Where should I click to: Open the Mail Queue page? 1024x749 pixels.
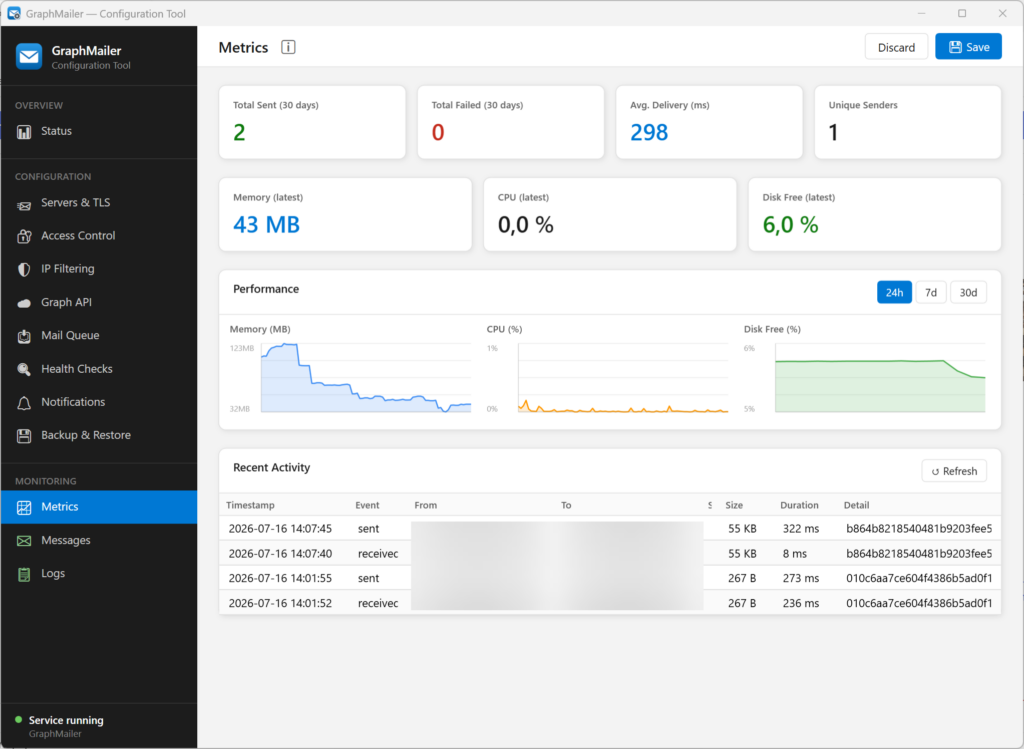[x=99, y=336]
